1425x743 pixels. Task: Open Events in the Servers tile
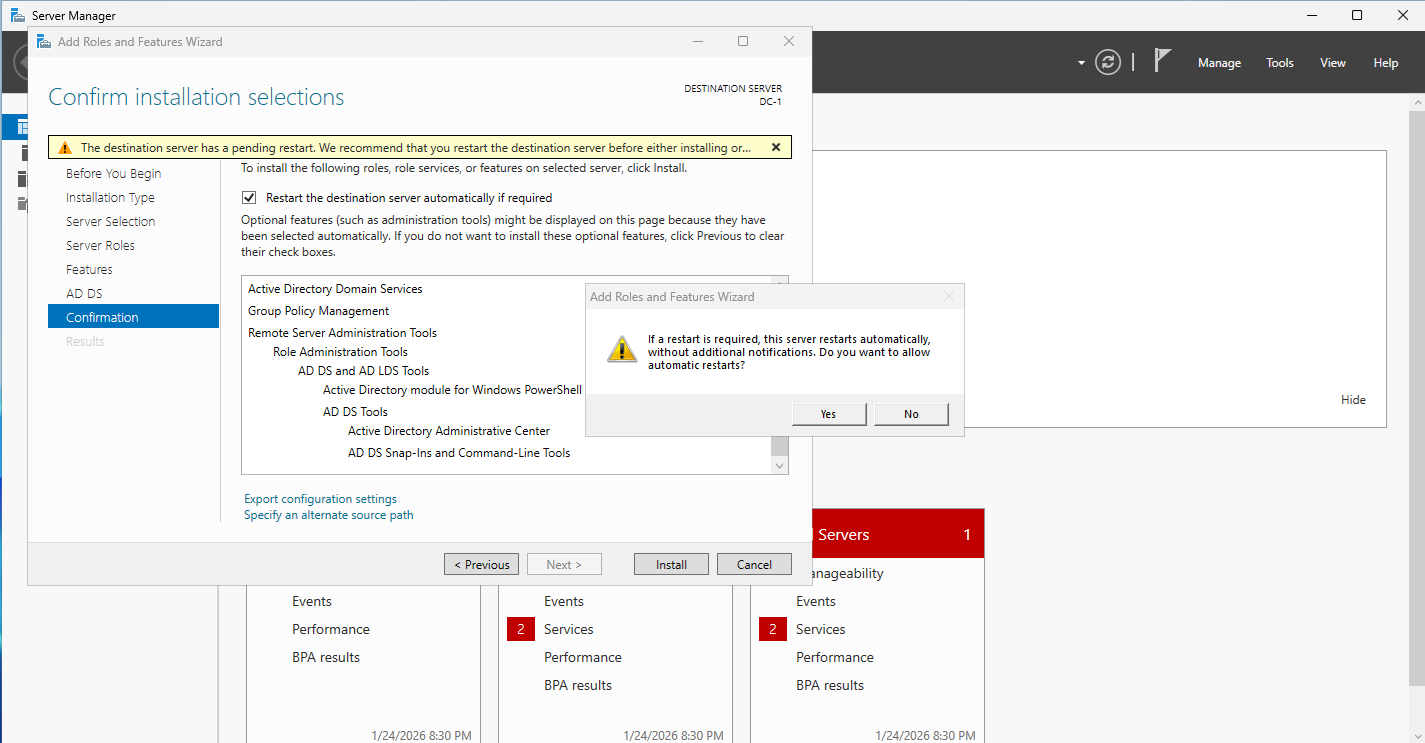click(816, 602)
